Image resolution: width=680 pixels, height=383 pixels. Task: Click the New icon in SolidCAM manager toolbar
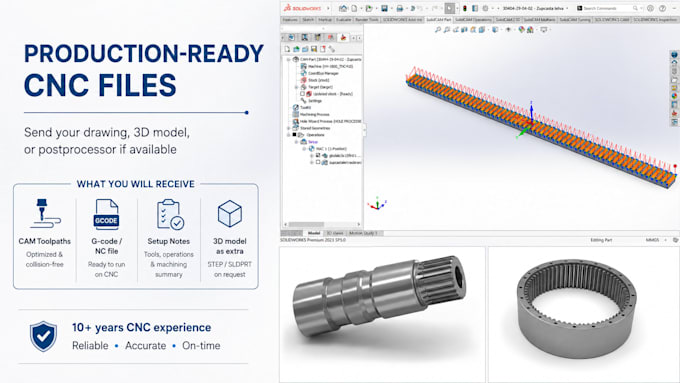click(x=288, y=49)
